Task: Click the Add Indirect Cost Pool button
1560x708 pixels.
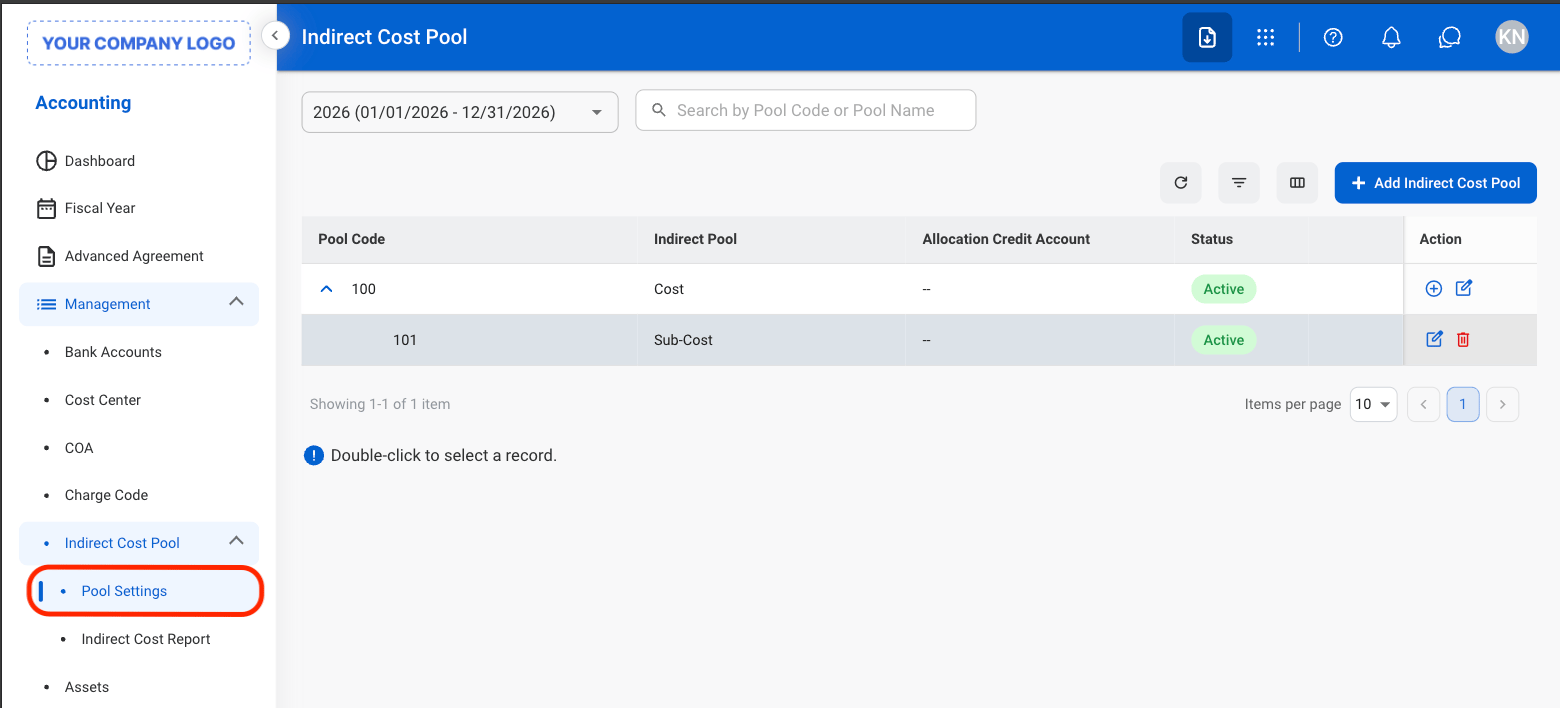Action: pos(1435,183)
